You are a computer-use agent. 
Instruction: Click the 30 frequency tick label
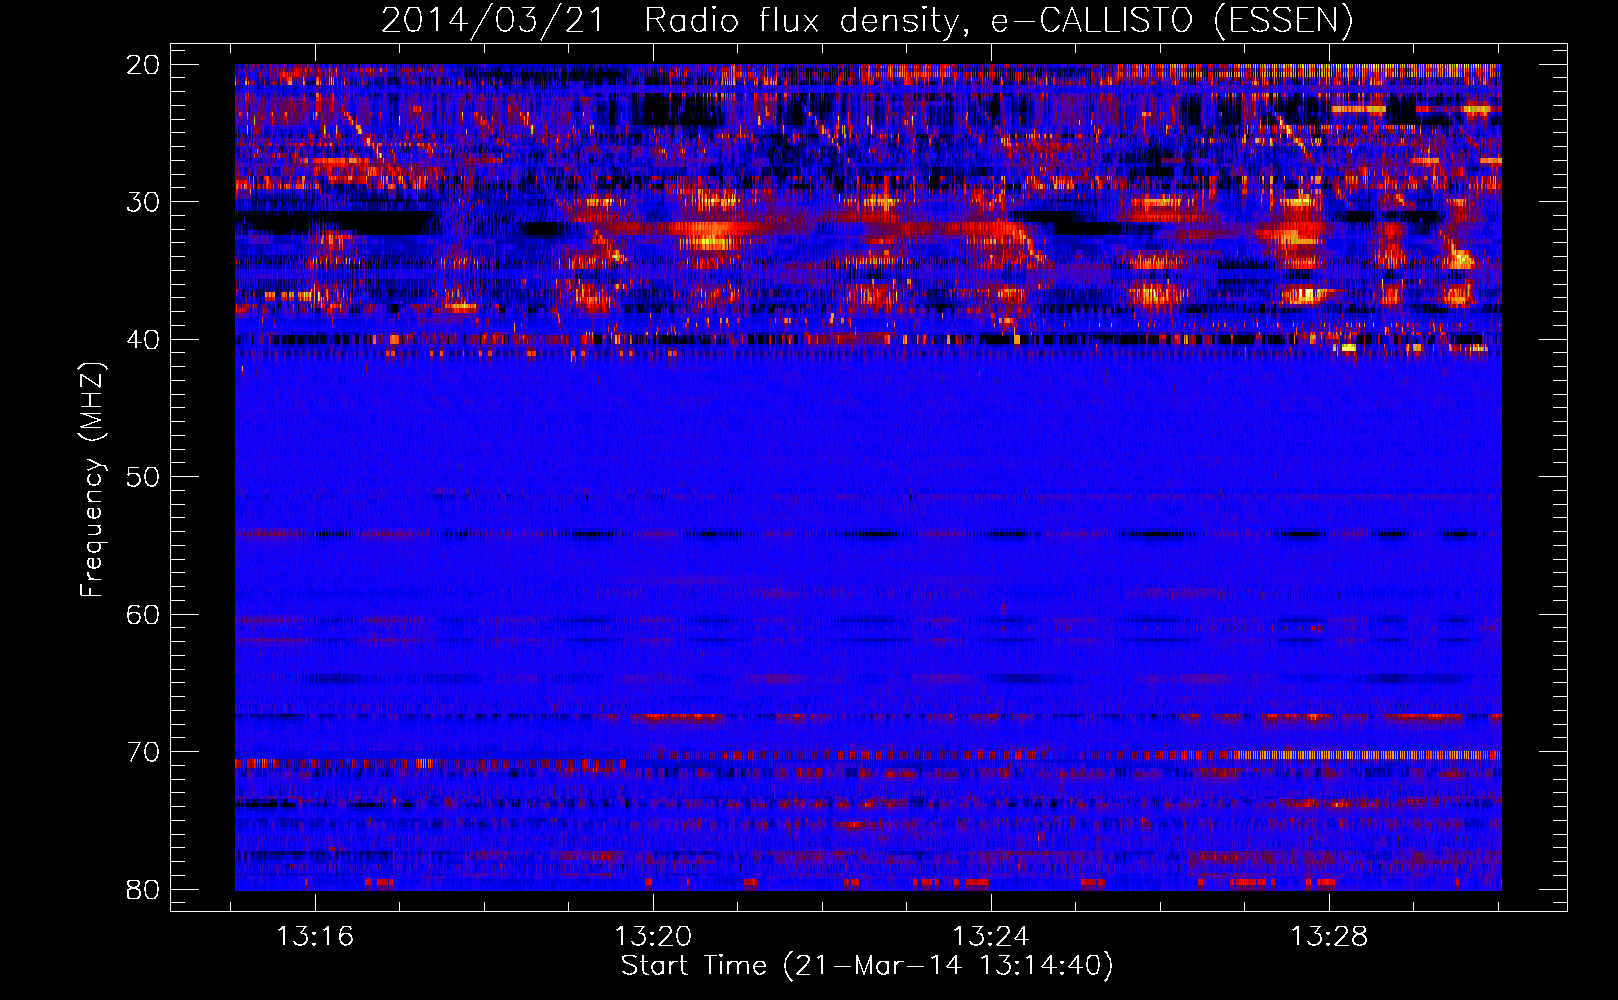[143, 202]
